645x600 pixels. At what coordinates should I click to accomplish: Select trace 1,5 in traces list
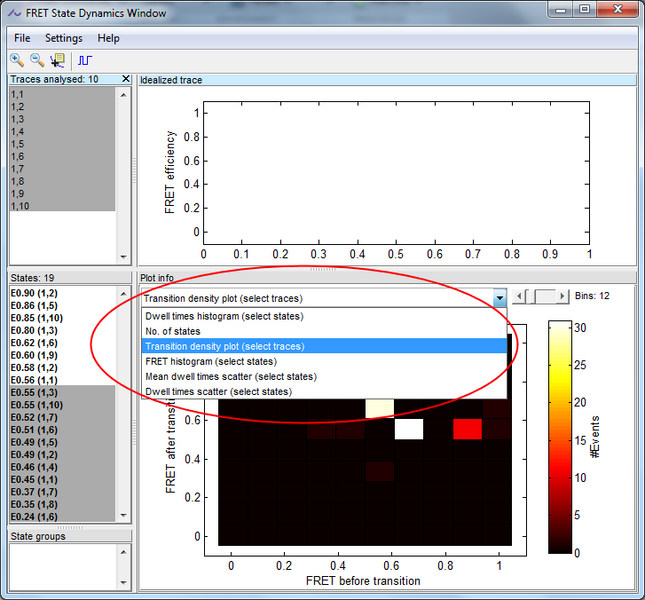[18, 144]
